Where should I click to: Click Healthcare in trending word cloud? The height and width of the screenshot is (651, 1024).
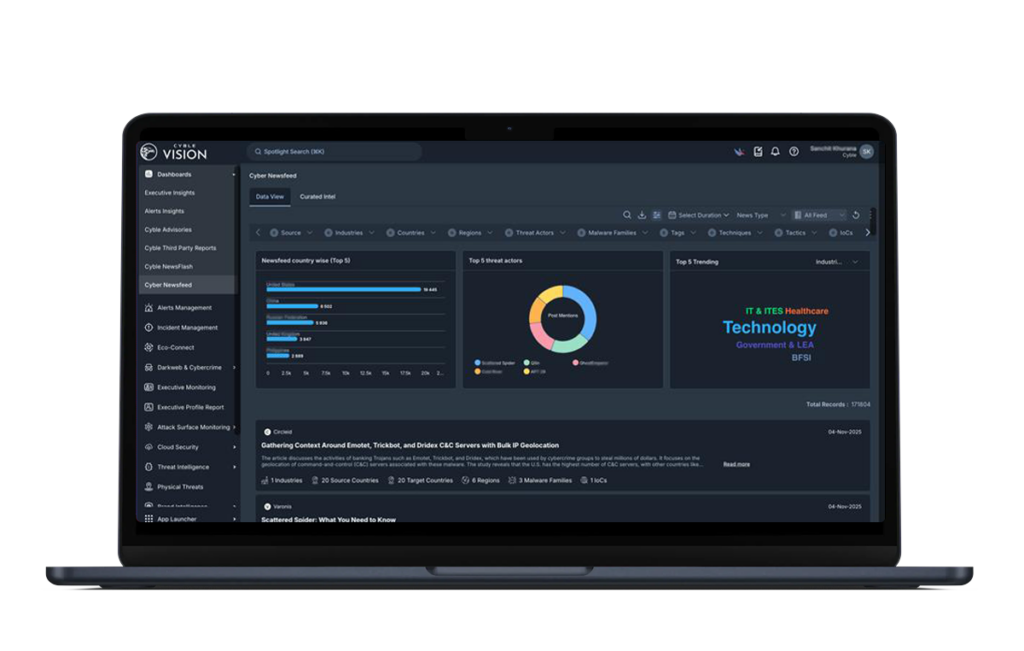pos(807,311)
